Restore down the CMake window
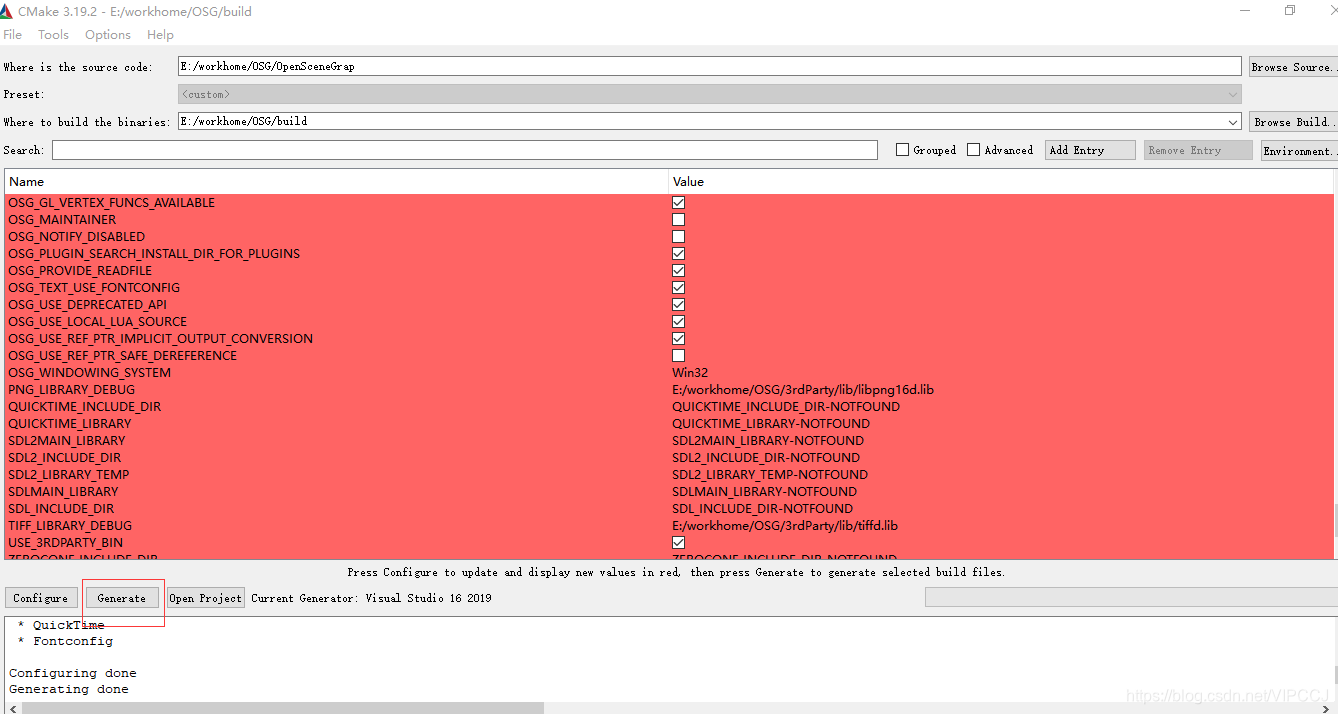The height and width of the screenshot is (714, 1338). 1290,11
